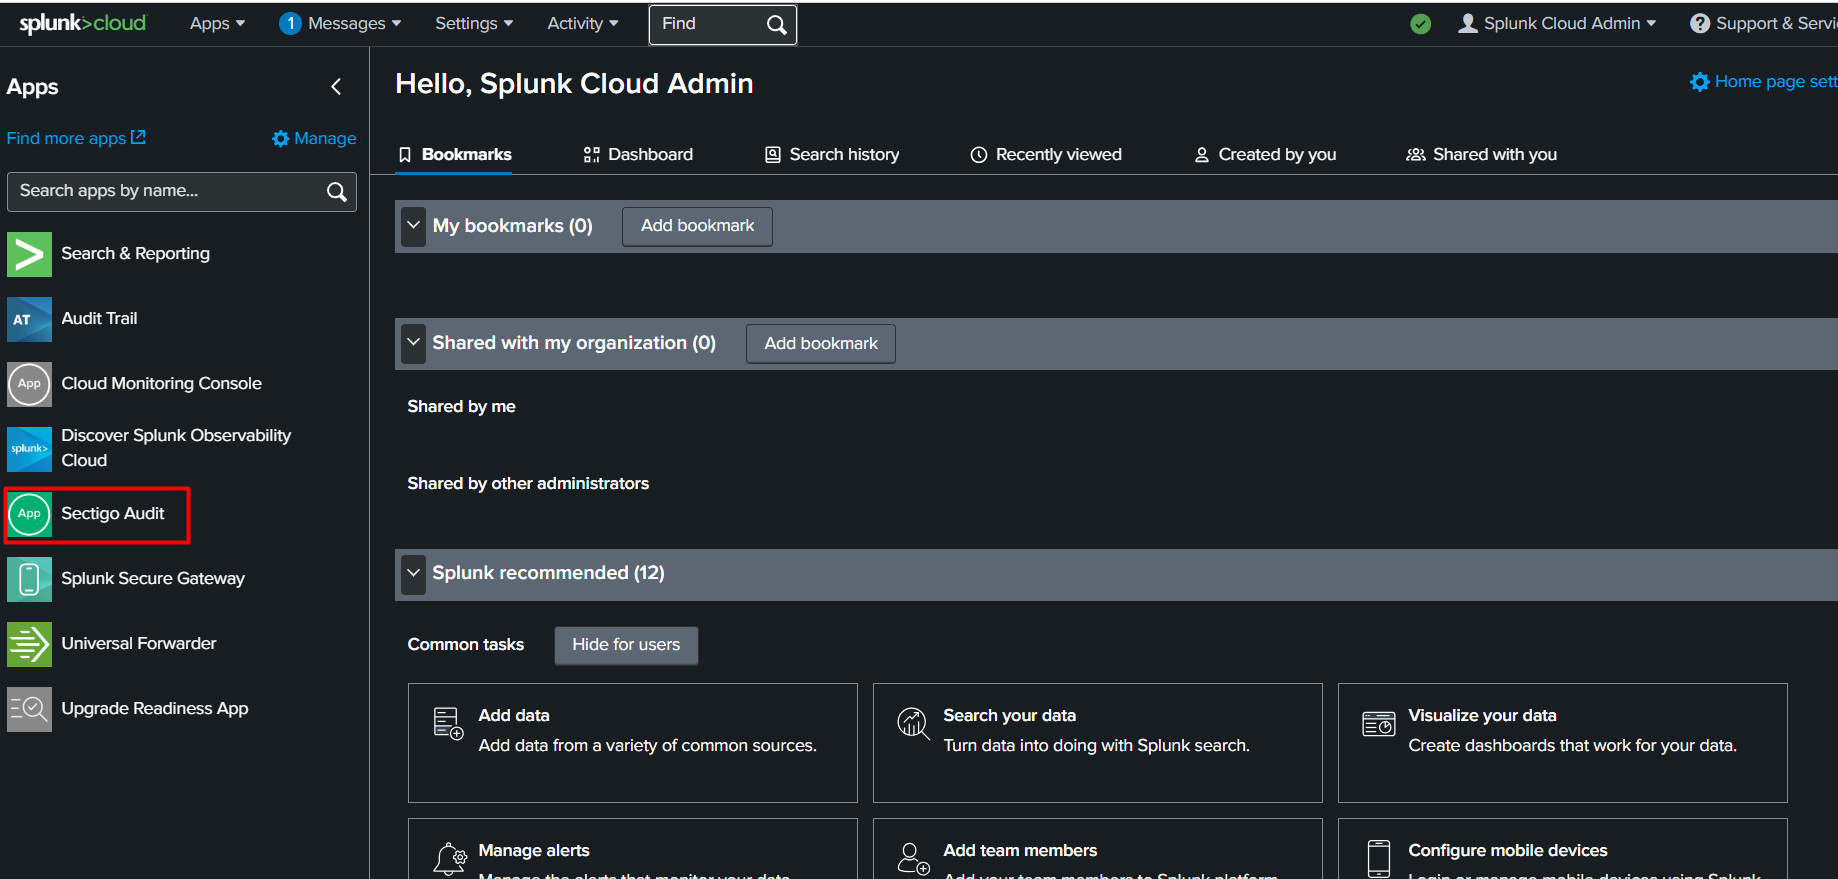Click the magnifier icon in Find box
The height and width of the screenshot is (879, 1838).
point(776,25)
